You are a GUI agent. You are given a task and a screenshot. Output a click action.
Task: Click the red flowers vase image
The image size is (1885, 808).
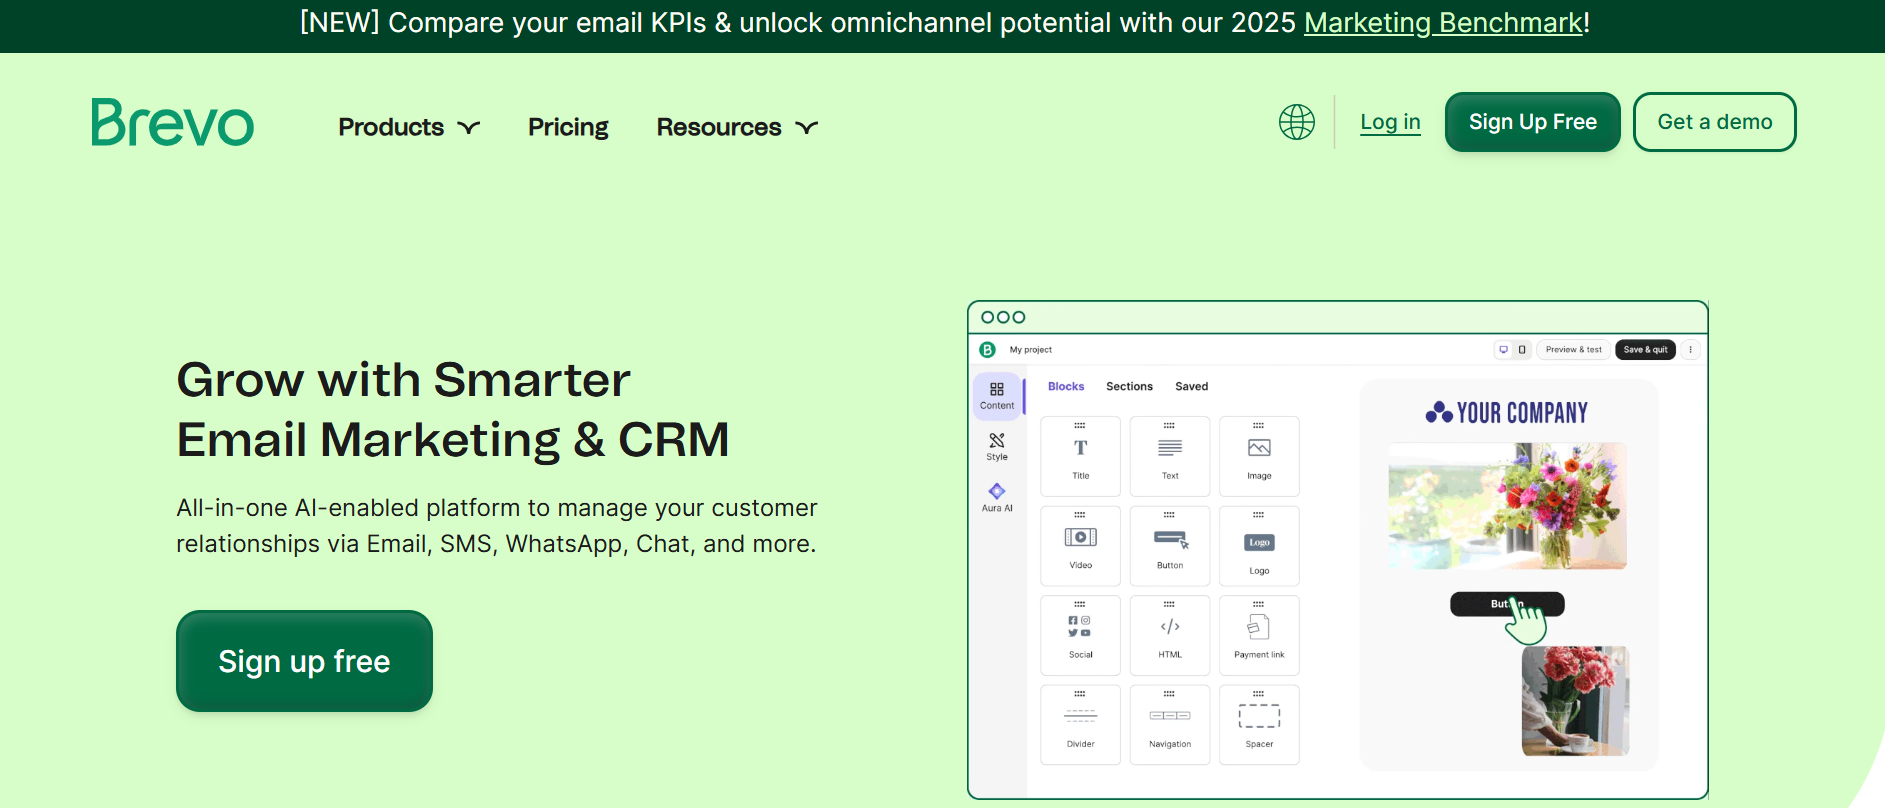(1575, 700)
